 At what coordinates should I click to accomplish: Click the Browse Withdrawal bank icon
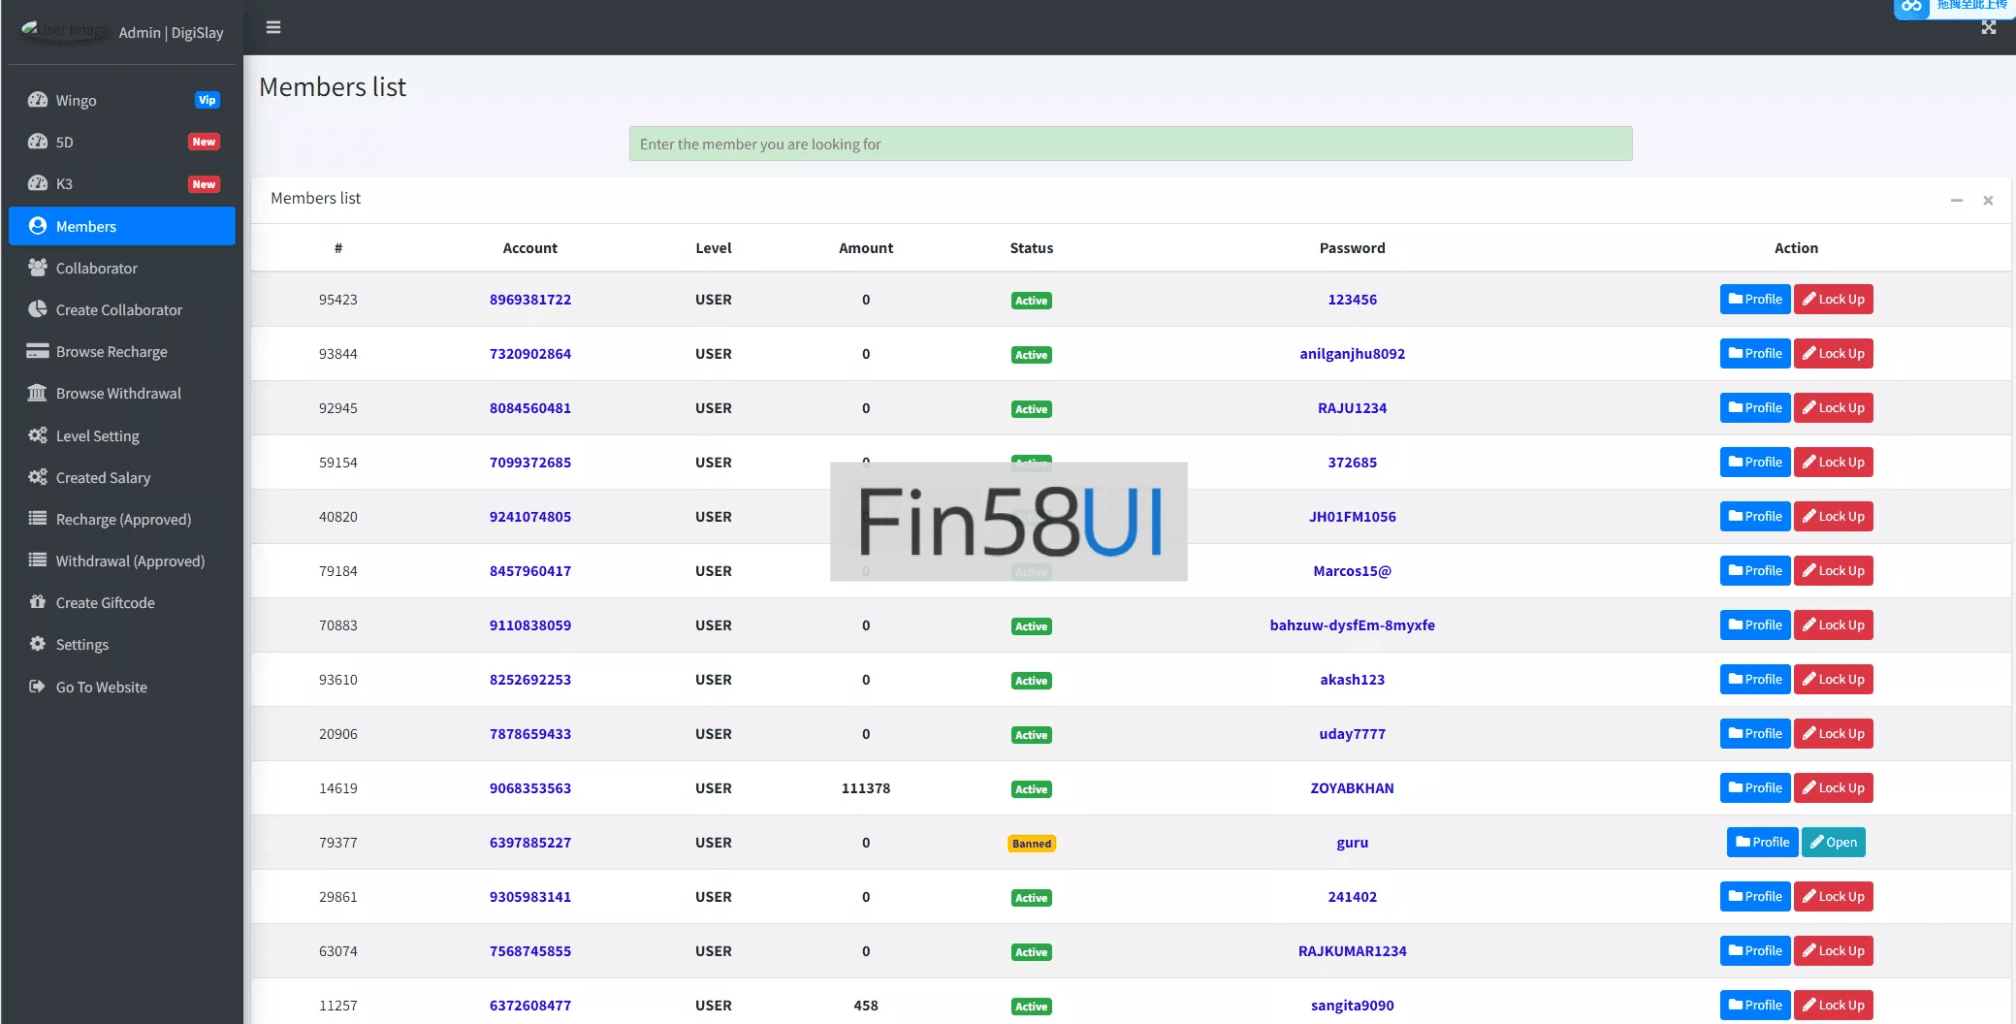tap(38, 393)
